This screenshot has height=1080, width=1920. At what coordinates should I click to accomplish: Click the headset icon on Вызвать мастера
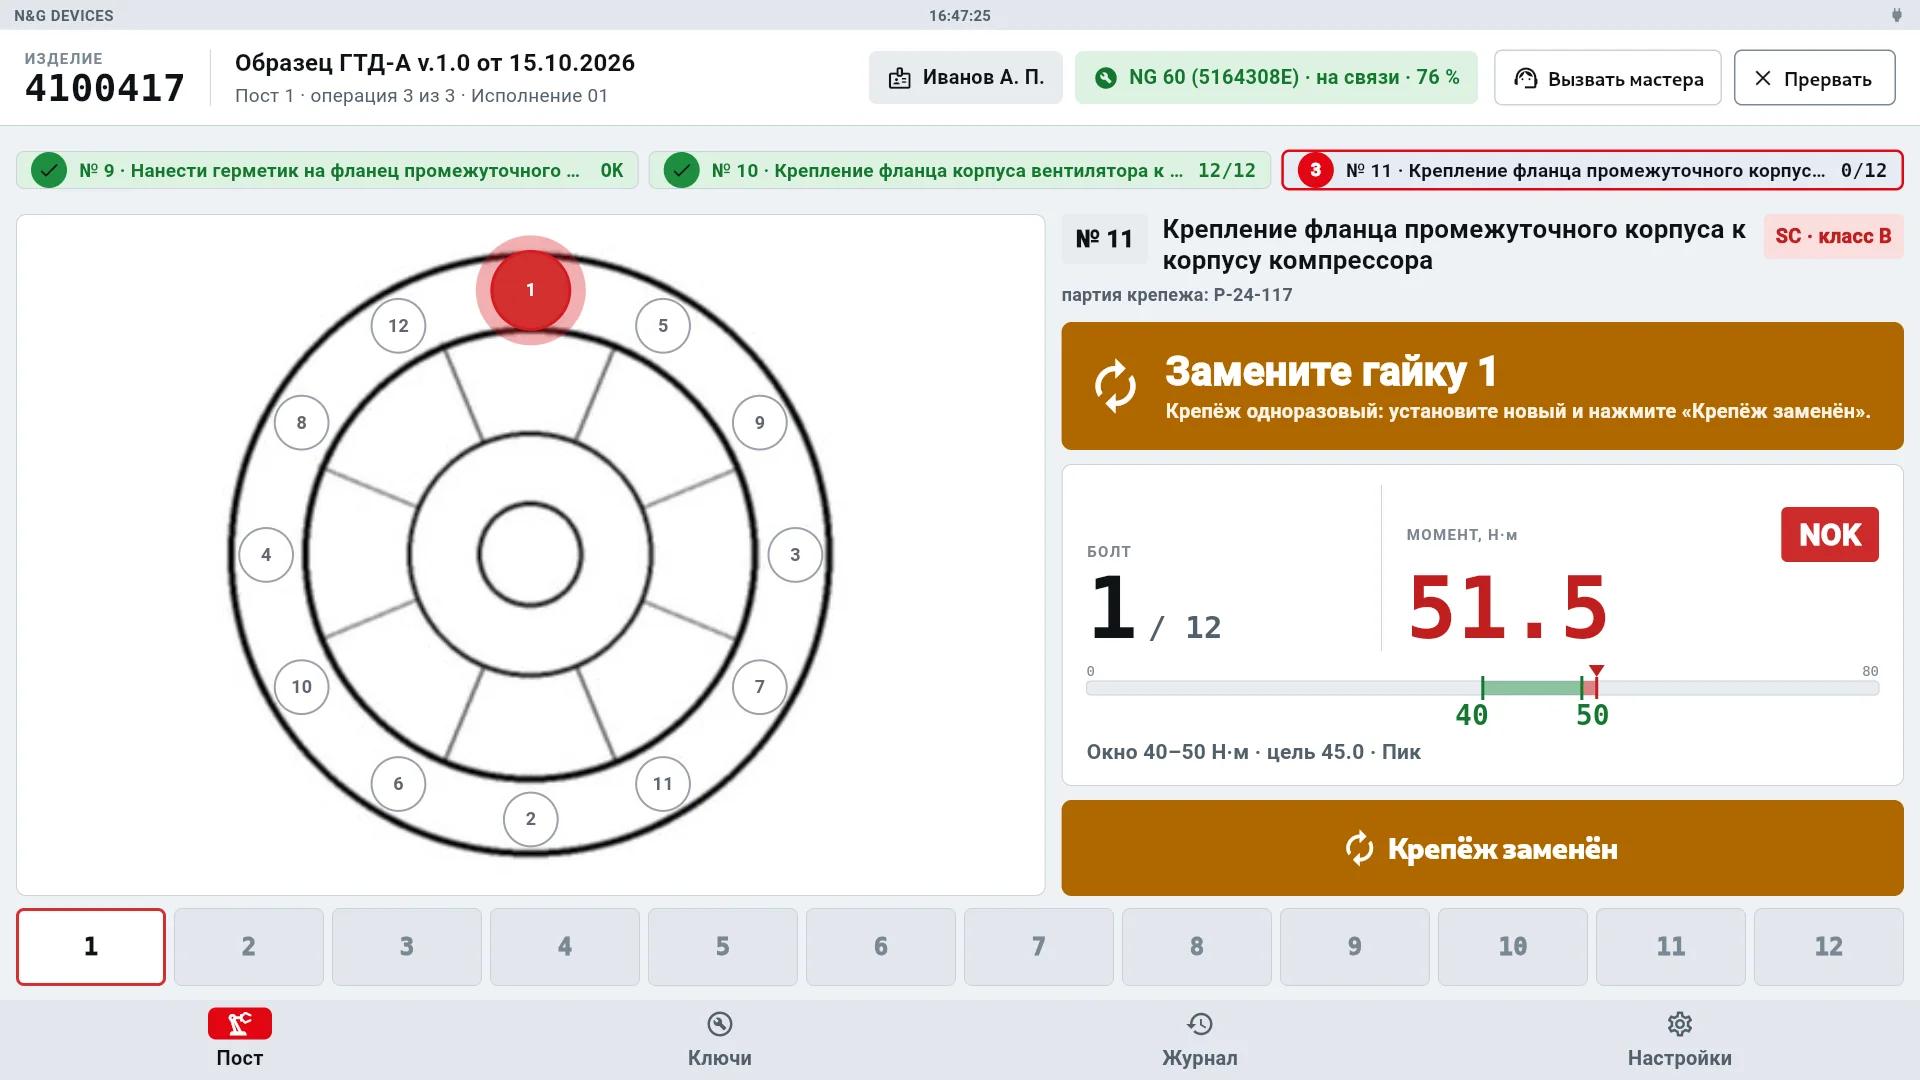pyautogui.click(x=1525, y=78)
